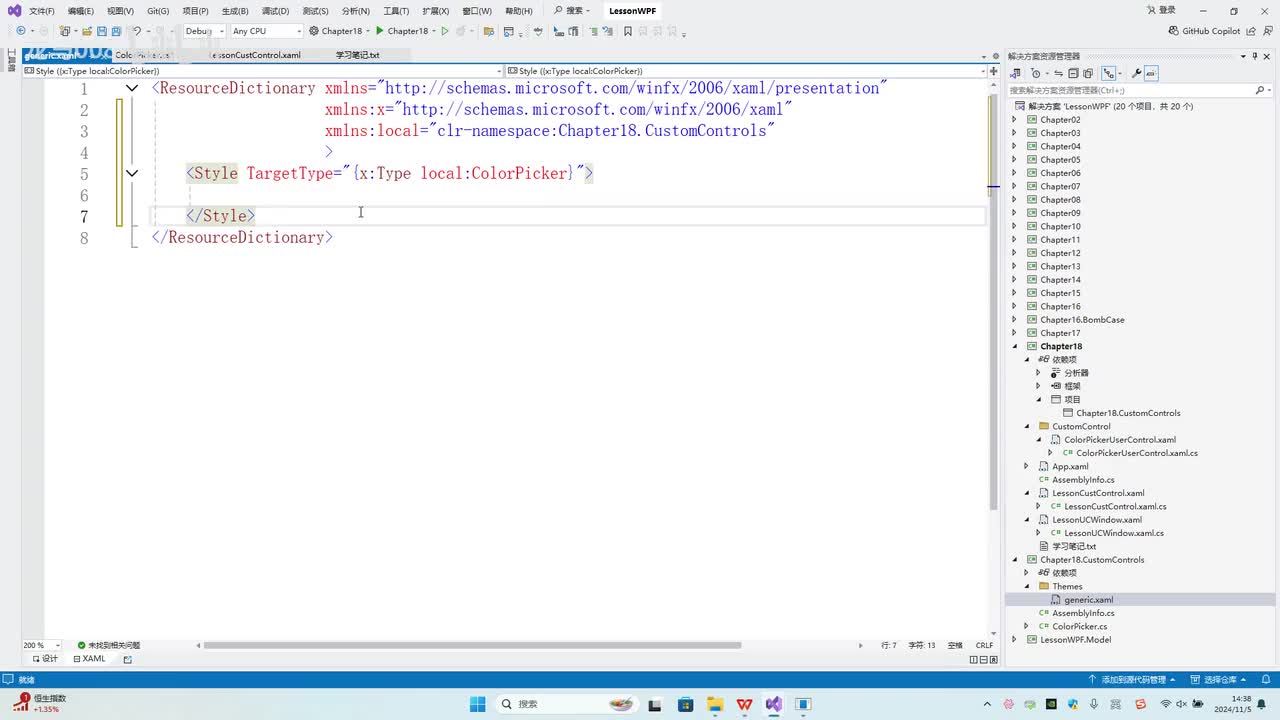Switch to the XAML view tab

pos(89,659)
